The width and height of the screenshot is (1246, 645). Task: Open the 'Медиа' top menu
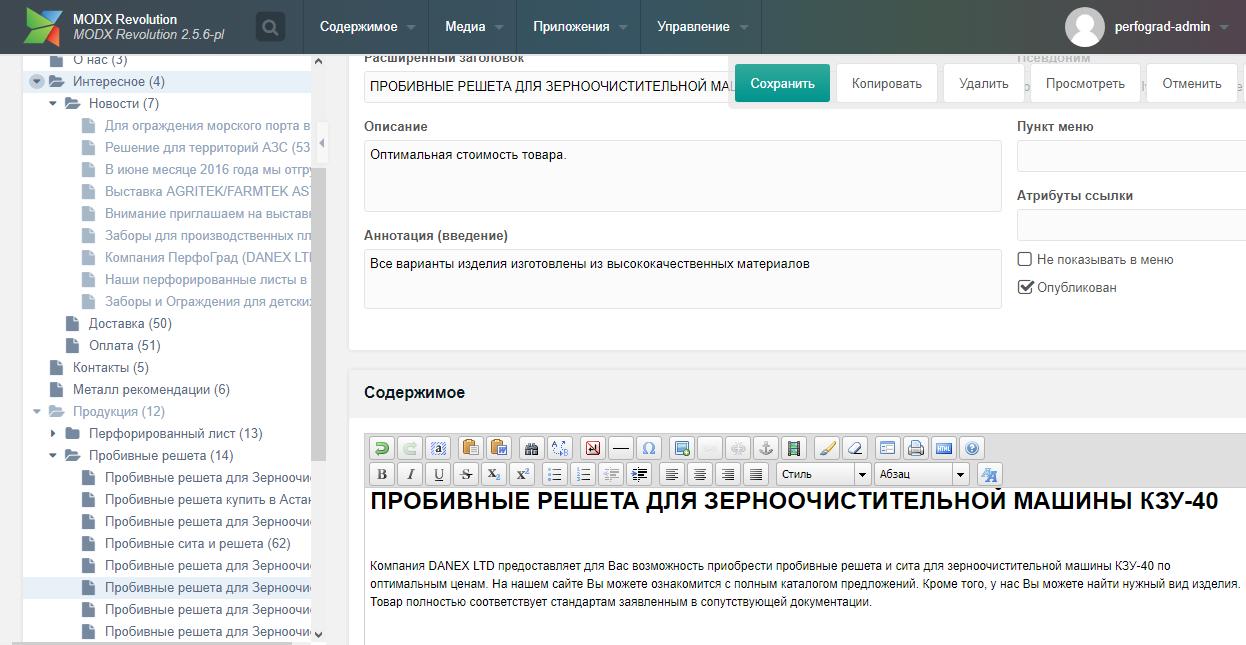point(474,27)
